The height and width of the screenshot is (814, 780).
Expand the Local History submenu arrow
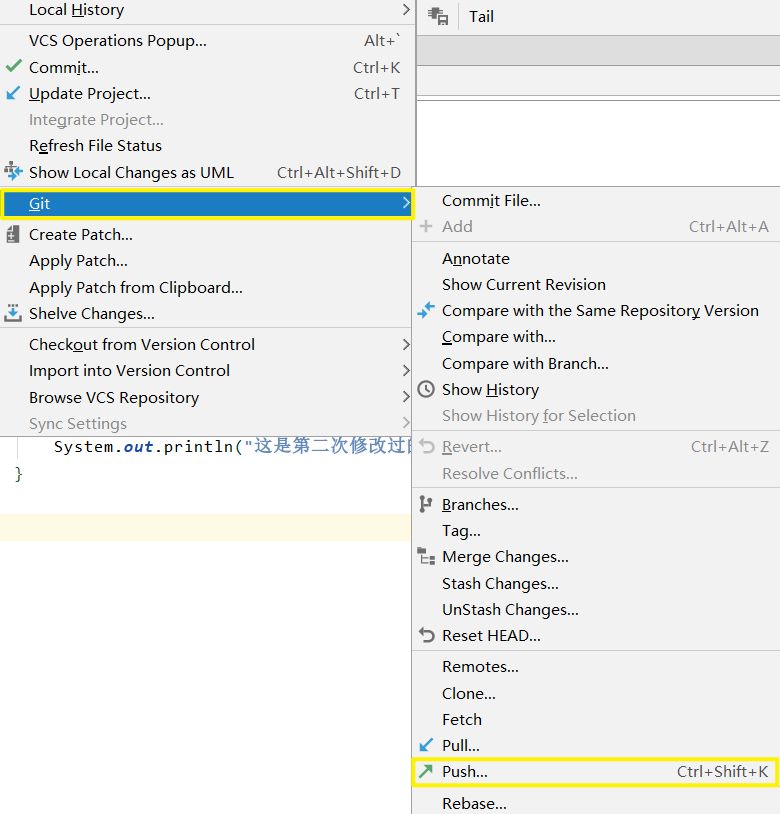pos(405,10)
